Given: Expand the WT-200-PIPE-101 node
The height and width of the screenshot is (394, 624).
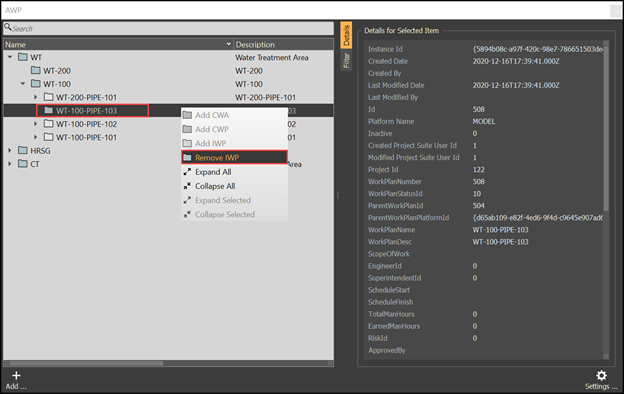Looking at the screenshot, I should [x=35, y=97].
